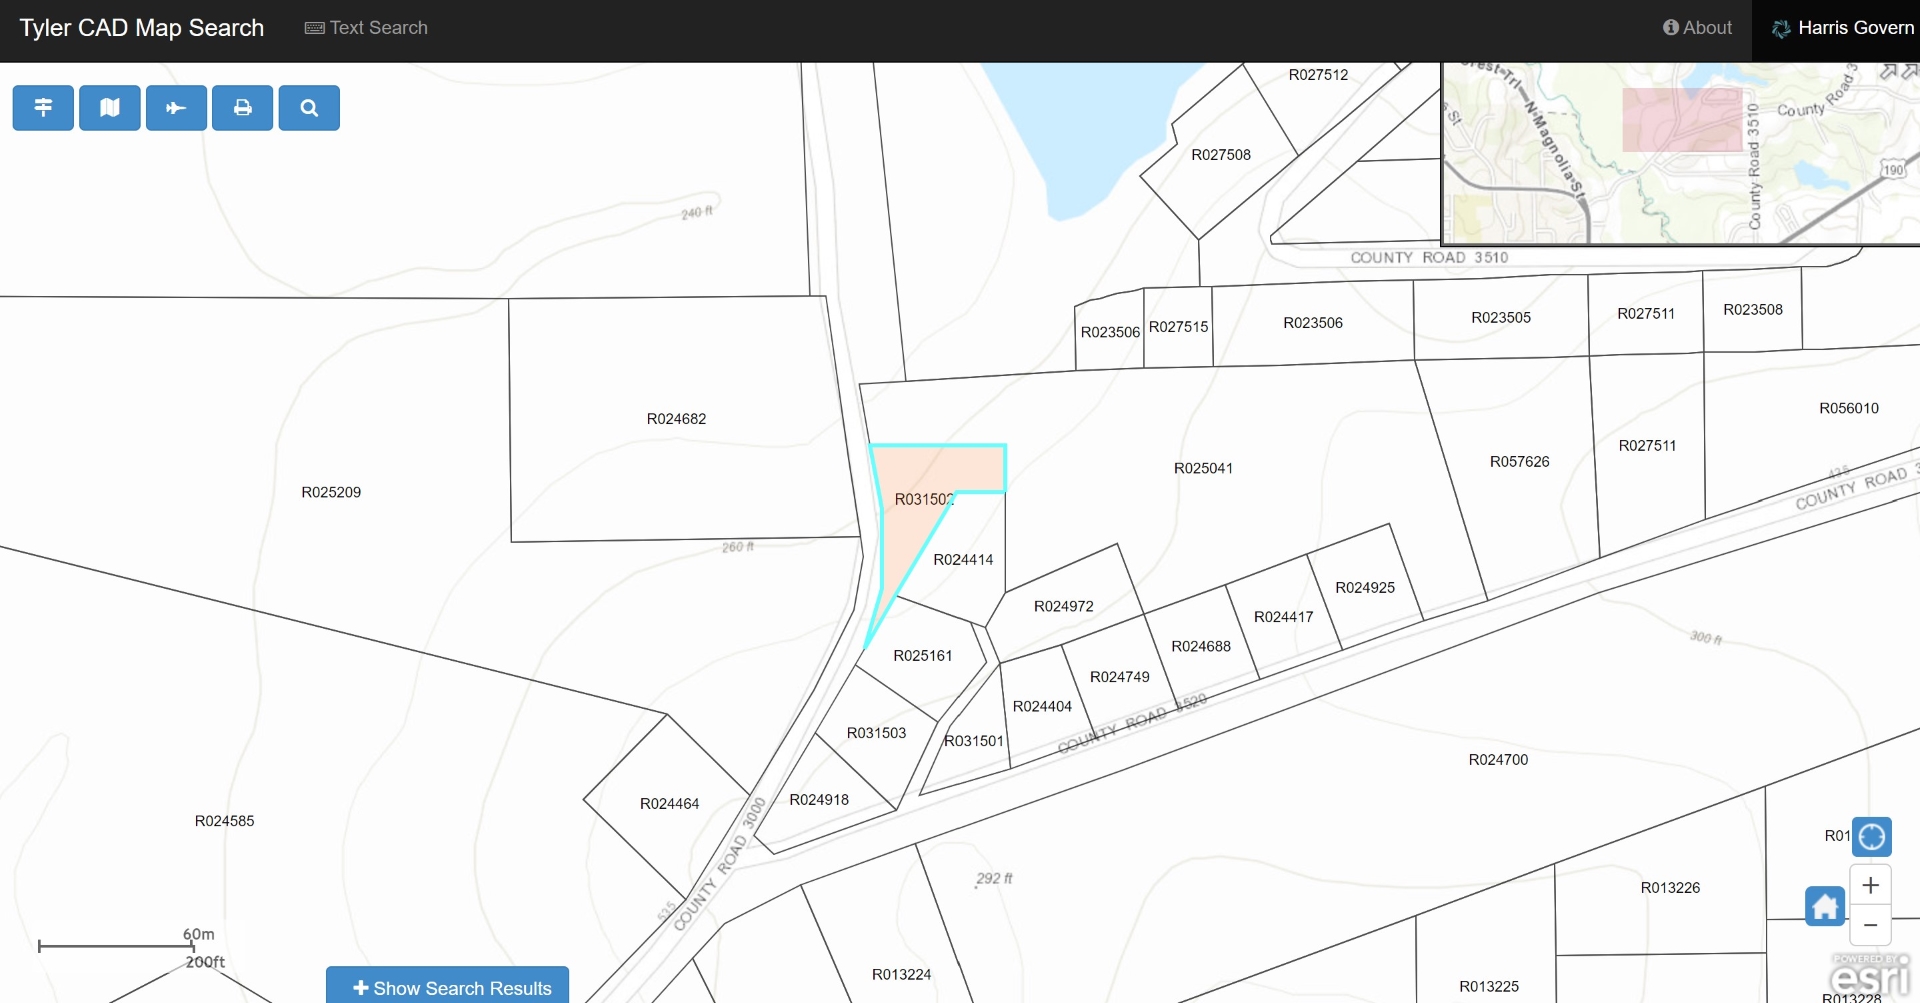This screenshot has height=1003, width=1920.
Task: Select parcel R025041 on the map
Action: [x=1203, y=468]
